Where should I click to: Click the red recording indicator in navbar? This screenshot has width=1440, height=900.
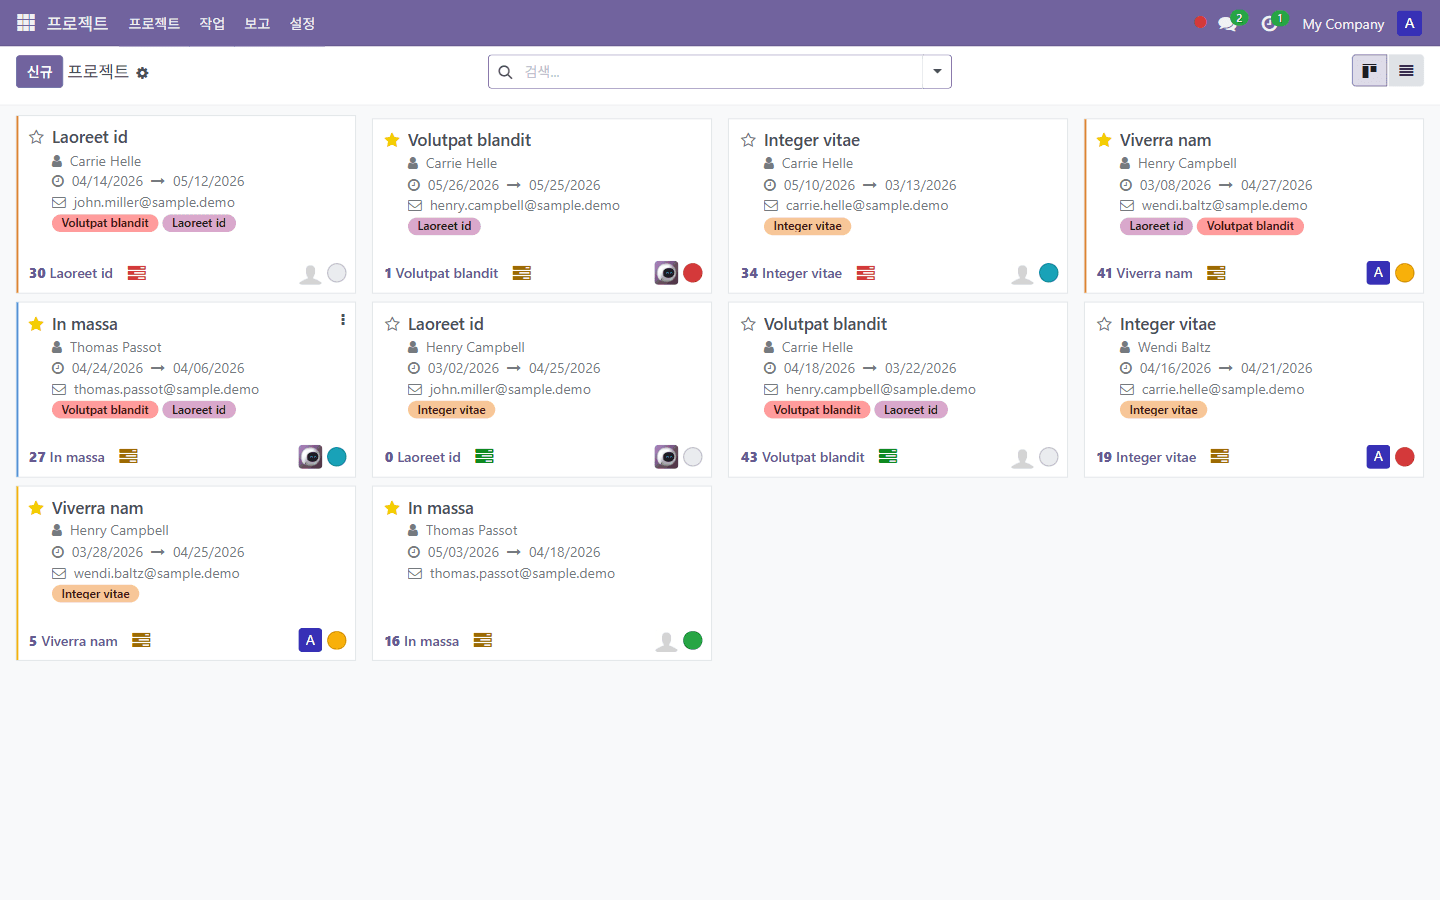coord(1200,22)
